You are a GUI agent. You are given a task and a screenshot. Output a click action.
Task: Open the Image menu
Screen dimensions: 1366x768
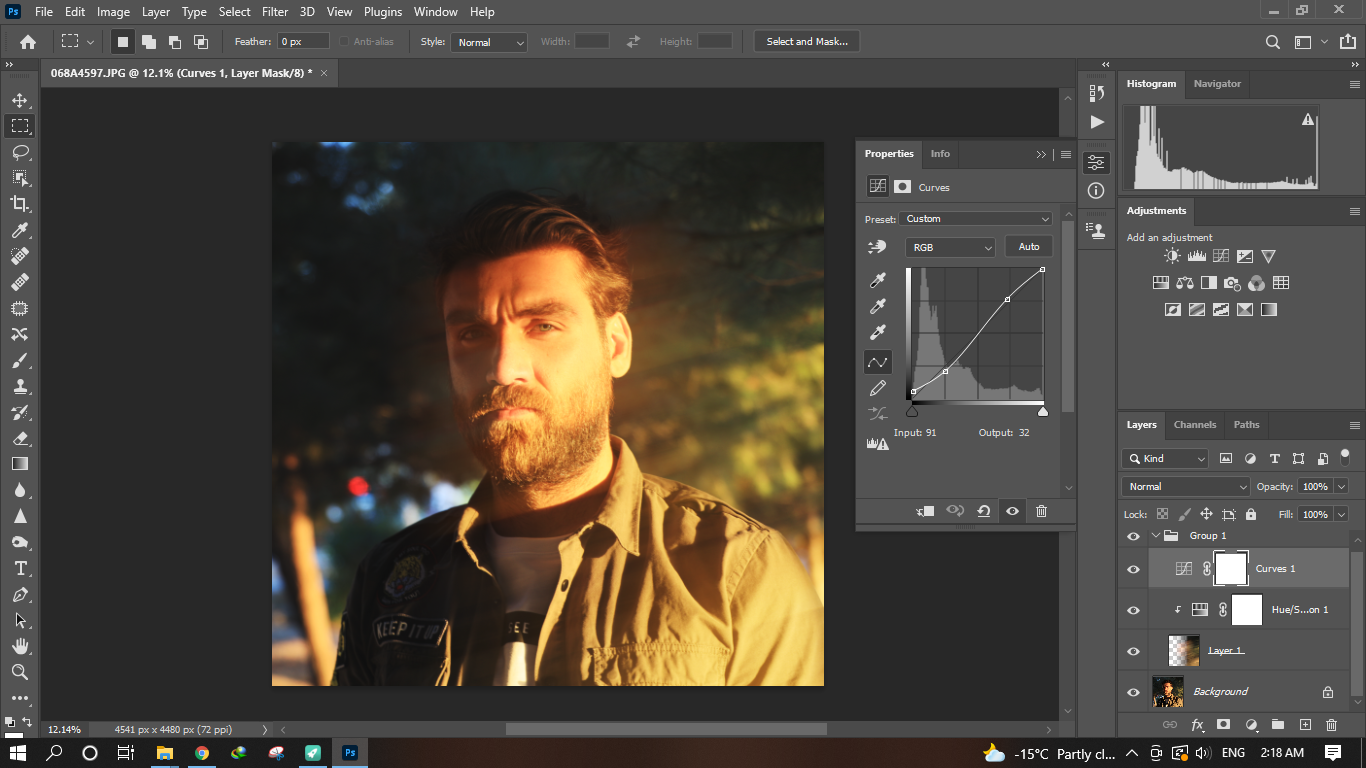coord(113,12)
